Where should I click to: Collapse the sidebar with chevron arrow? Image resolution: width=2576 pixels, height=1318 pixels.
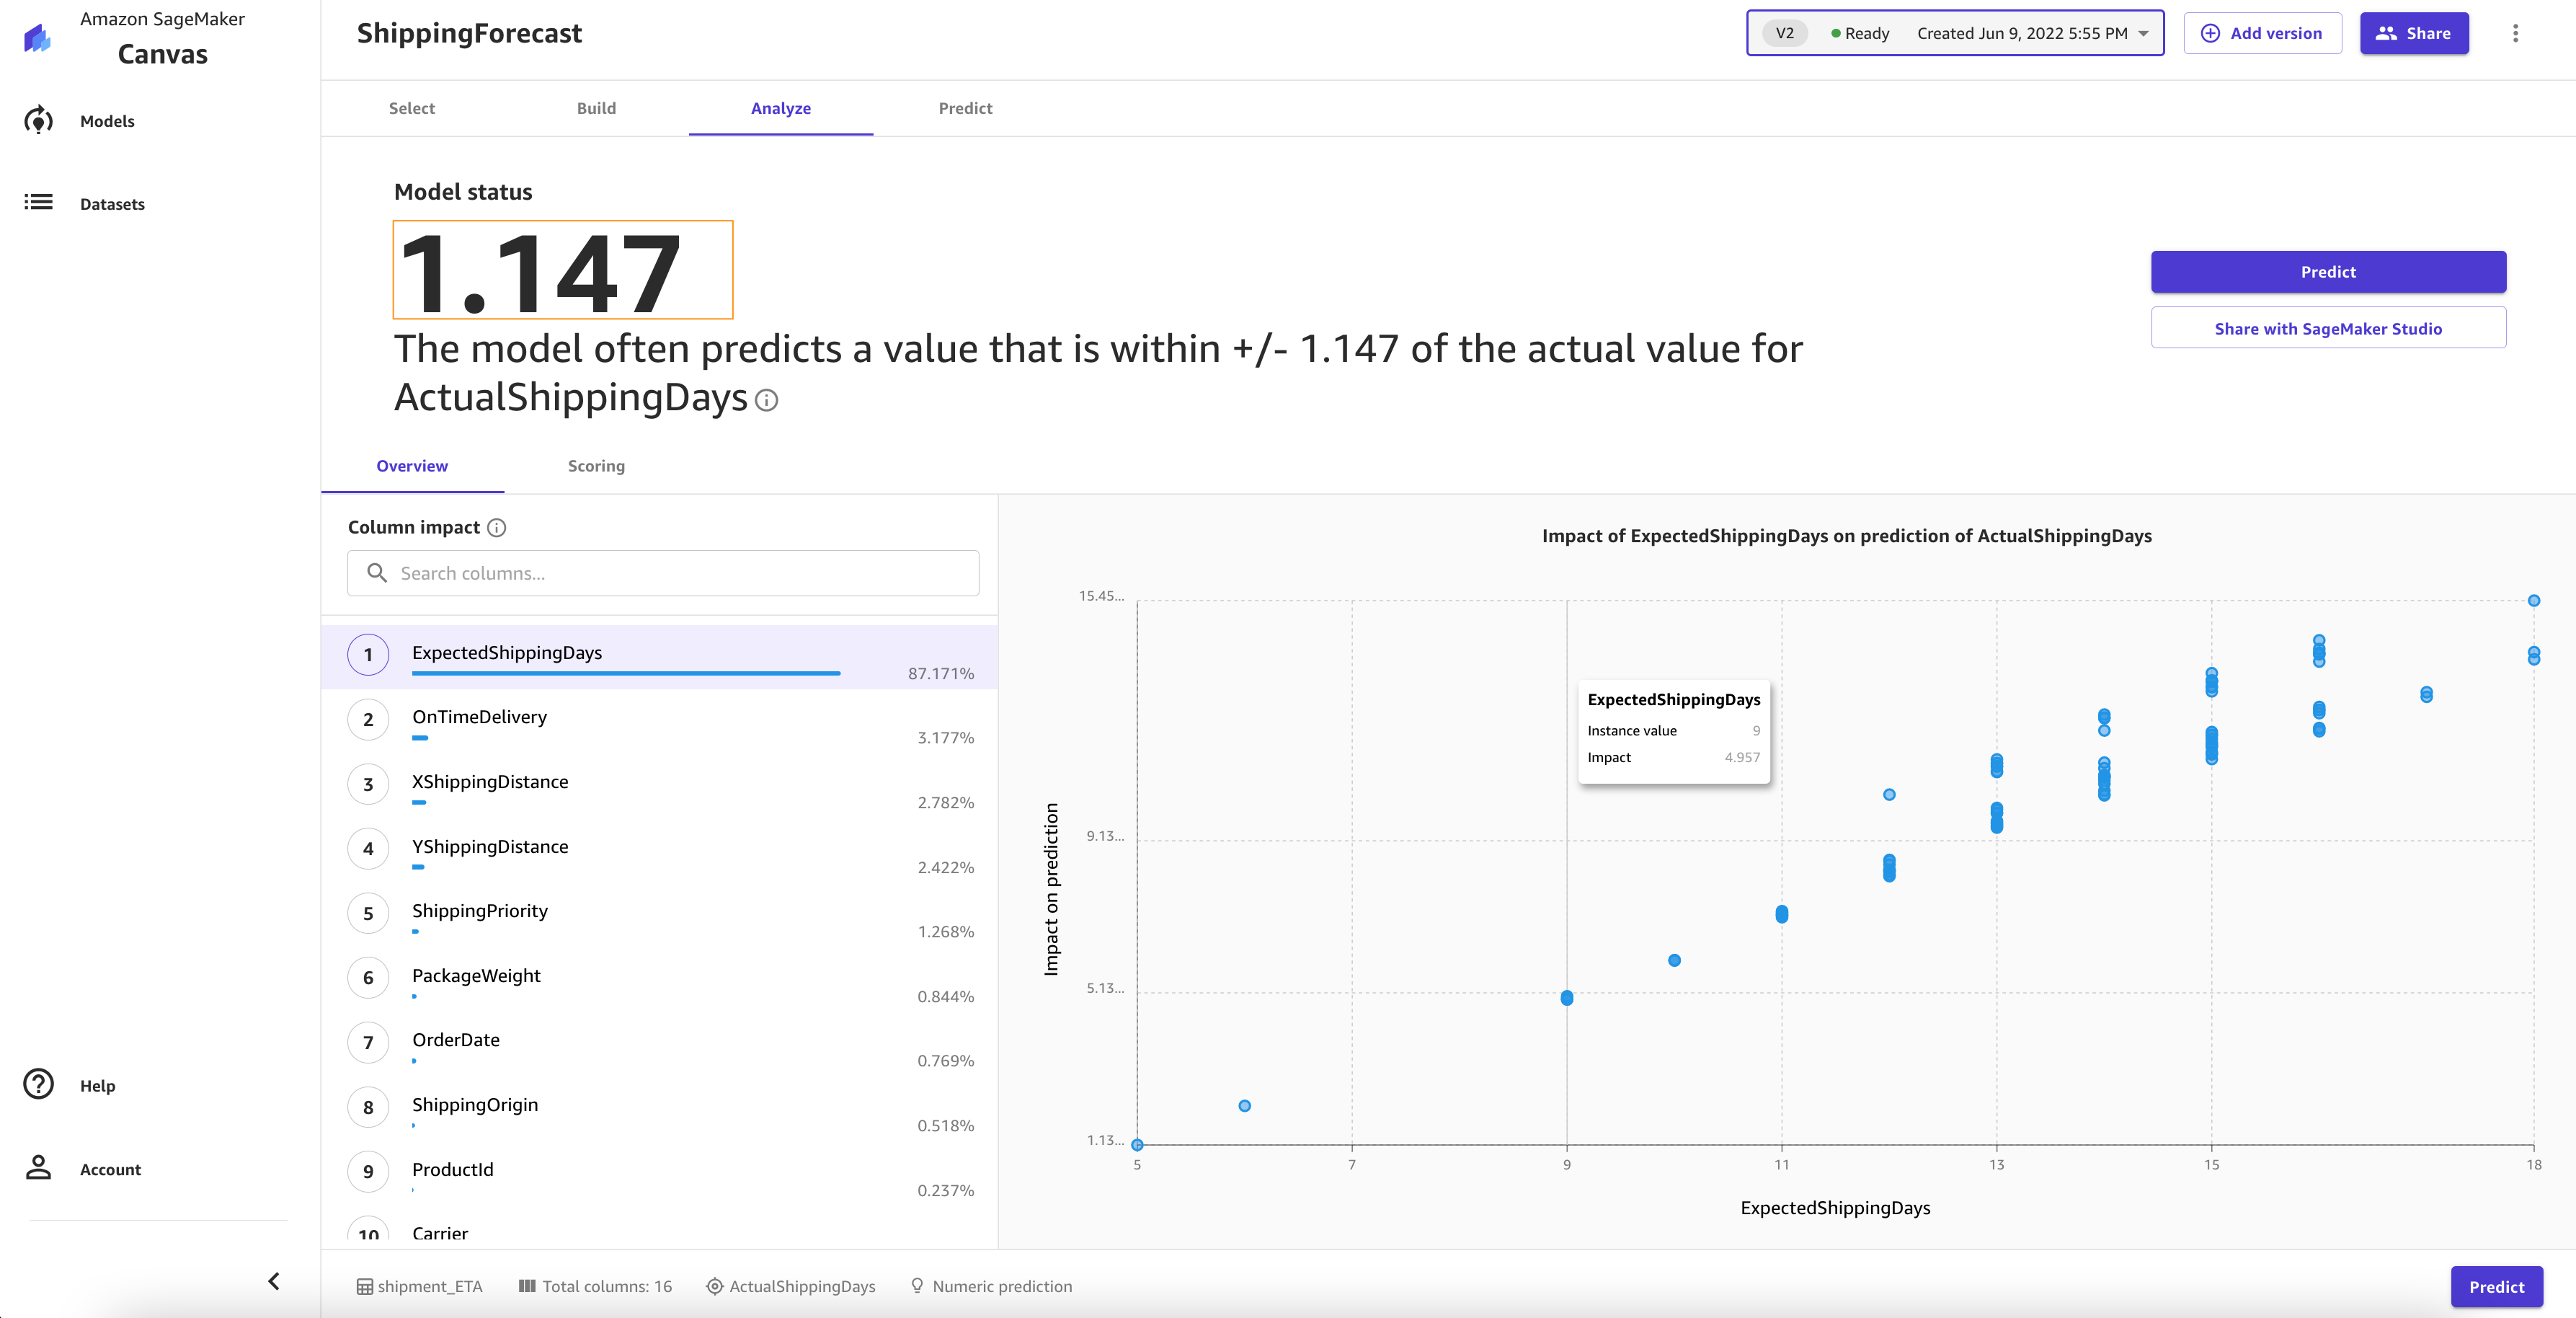273,1281
